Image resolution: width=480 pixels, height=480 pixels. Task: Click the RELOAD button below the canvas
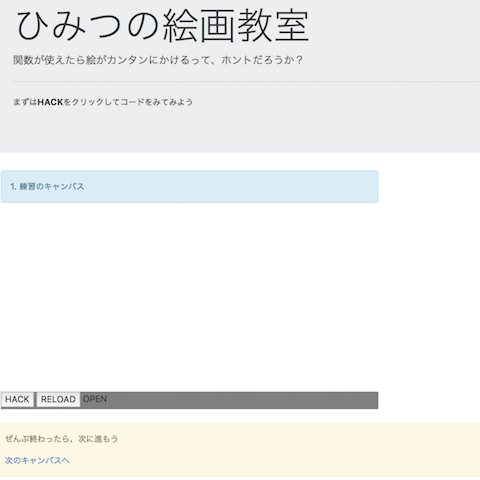pyautogui.click(x=58, y=399)
